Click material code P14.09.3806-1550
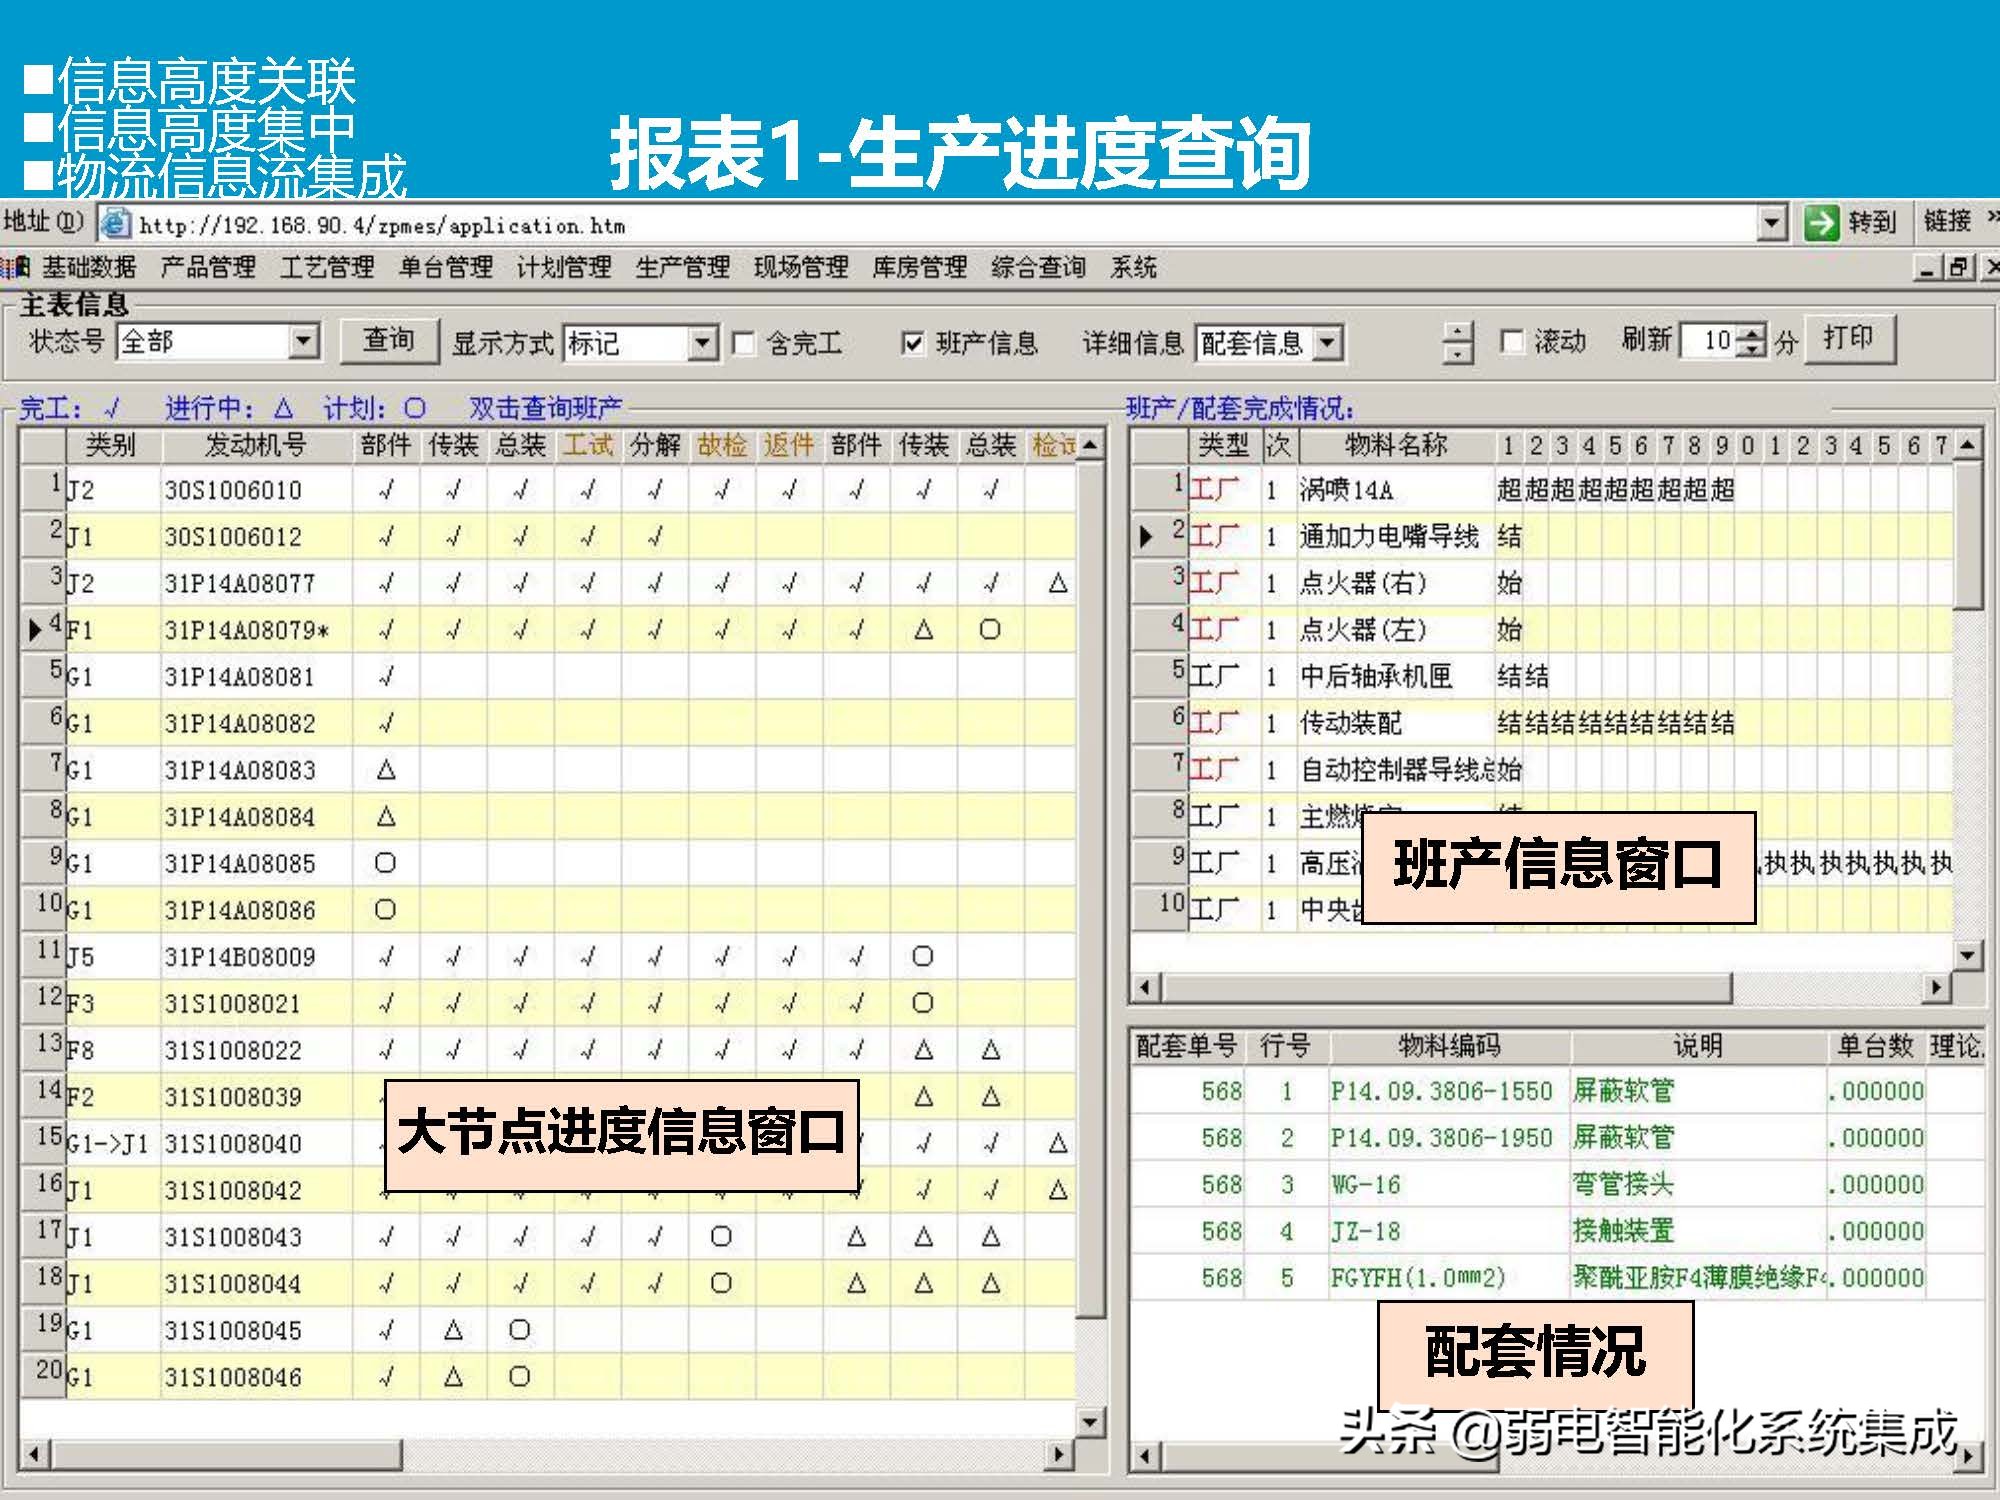Image resolution: width=2000 pixels, height=1500 pixels. [1441, 1091]
